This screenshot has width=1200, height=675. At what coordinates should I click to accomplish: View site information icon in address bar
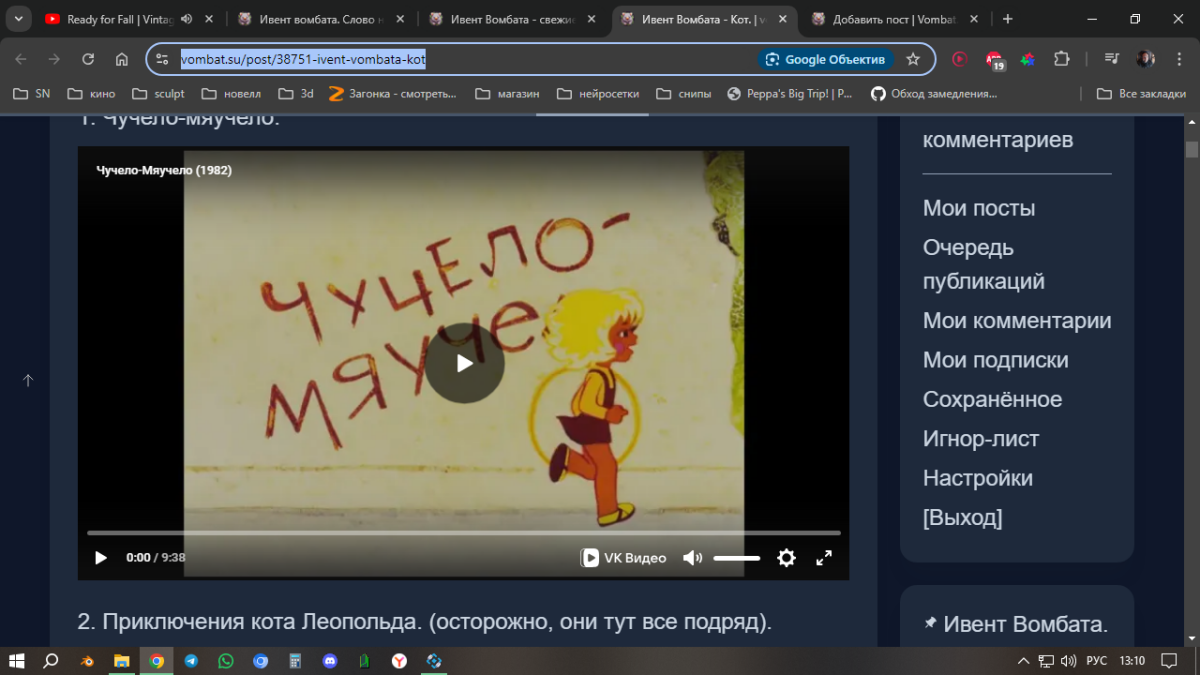point(162,59)
